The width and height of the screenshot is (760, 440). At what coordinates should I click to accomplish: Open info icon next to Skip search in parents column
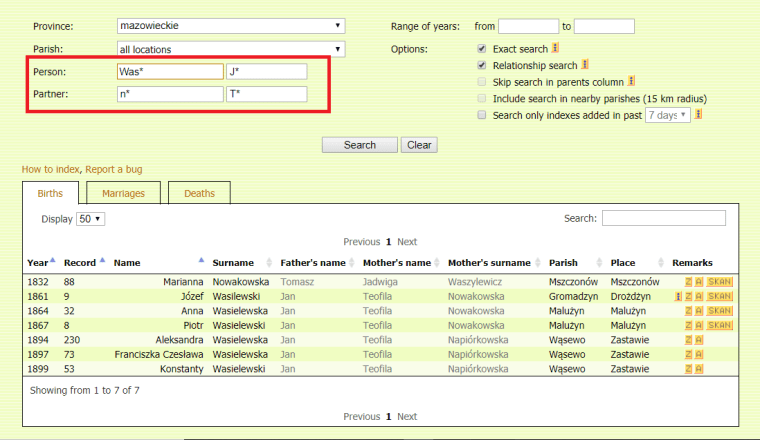tap(631, 81)
